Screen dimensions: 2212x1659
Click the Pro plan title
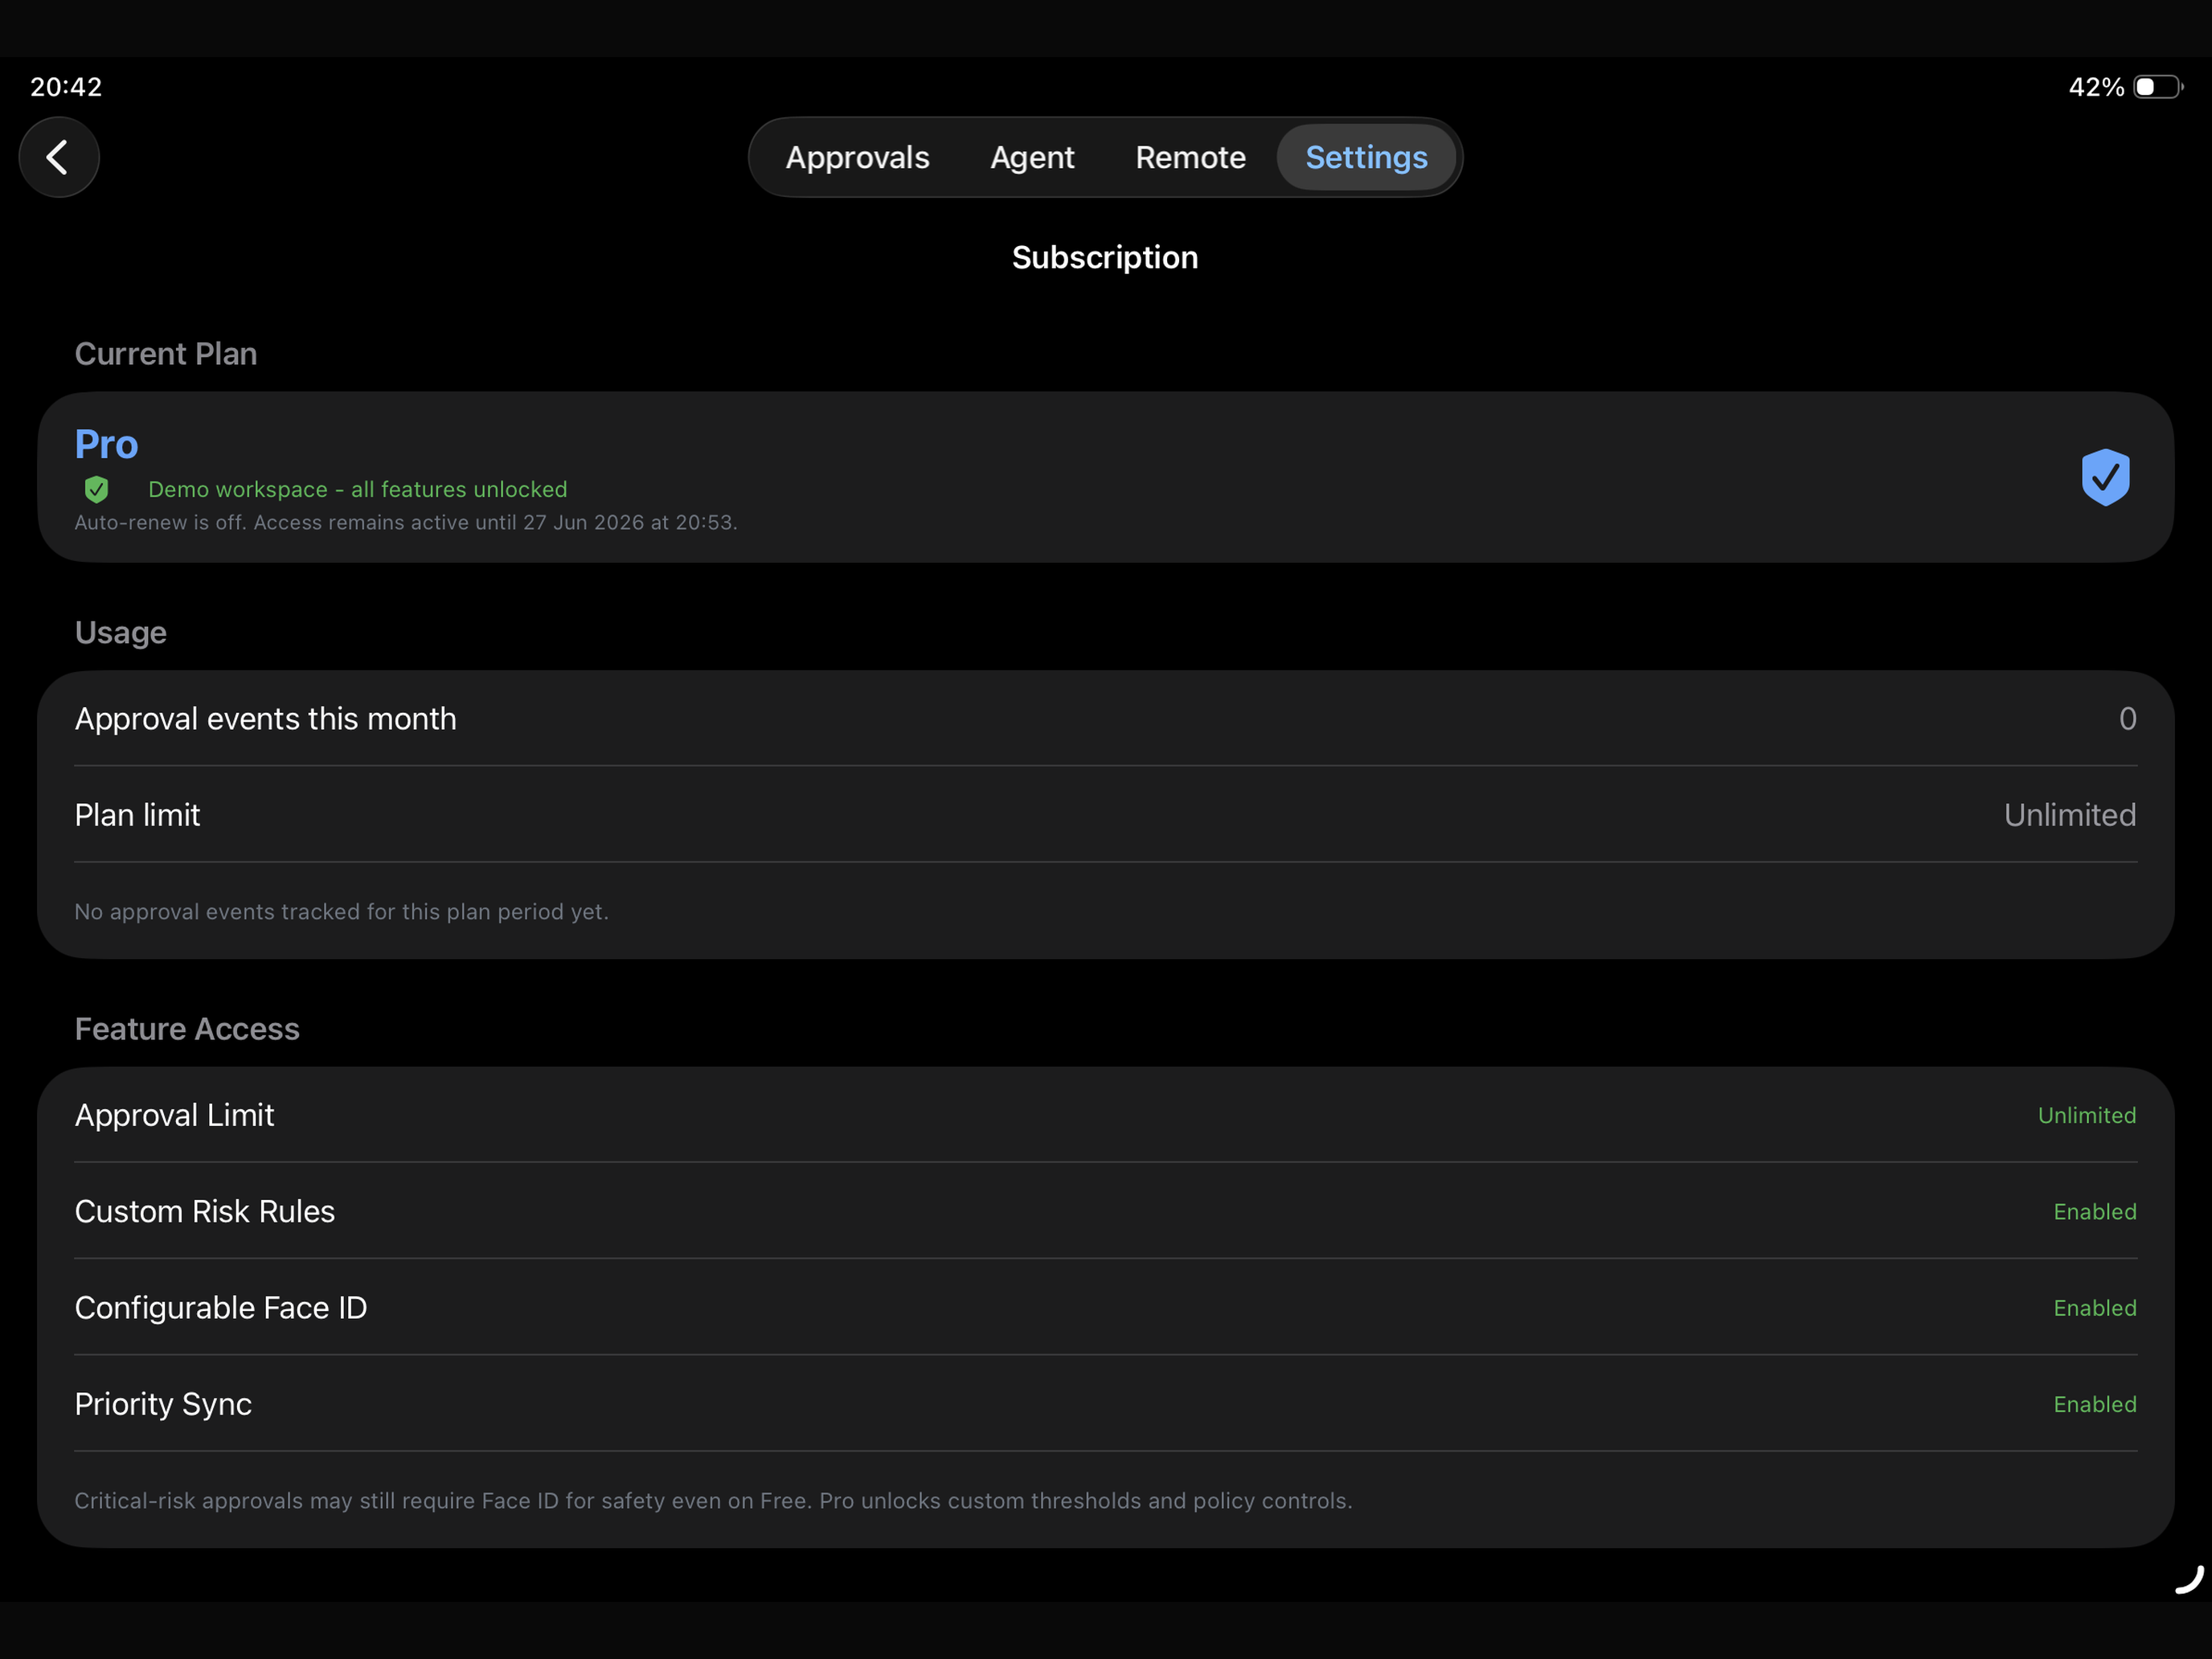point(106,444)
